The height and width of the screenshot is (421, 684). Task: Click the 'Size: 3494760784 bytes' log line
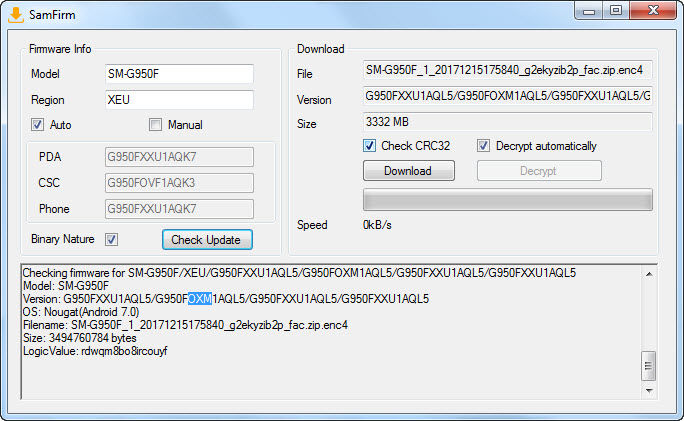pos(80,338)
